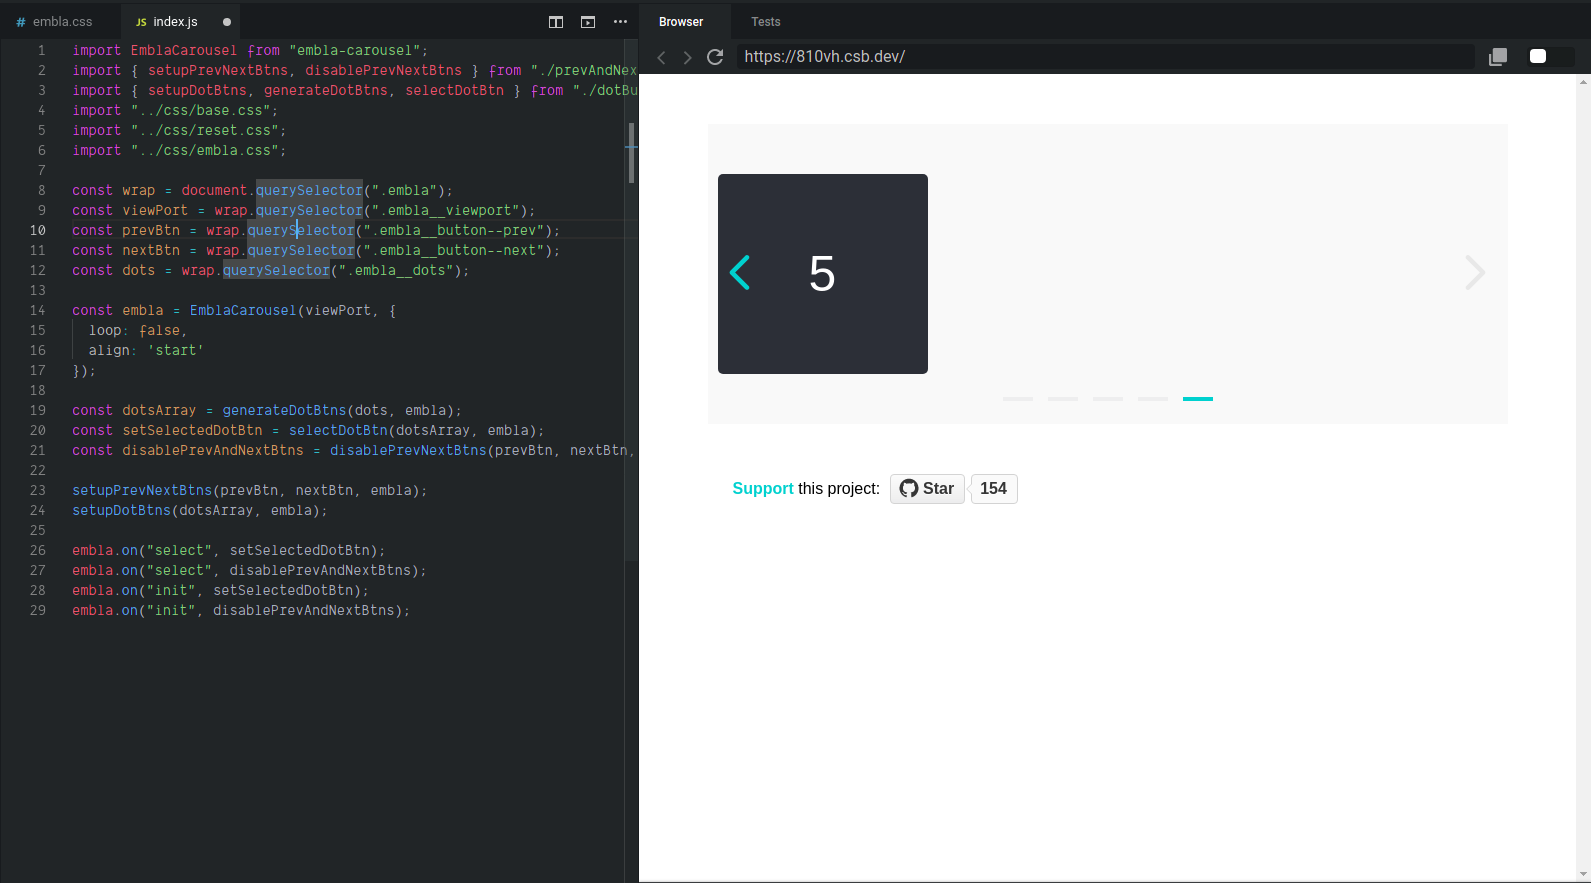Viewport: 1591px width, 883px height.
Task: Open the Tests tab
Action: (766, 22)
